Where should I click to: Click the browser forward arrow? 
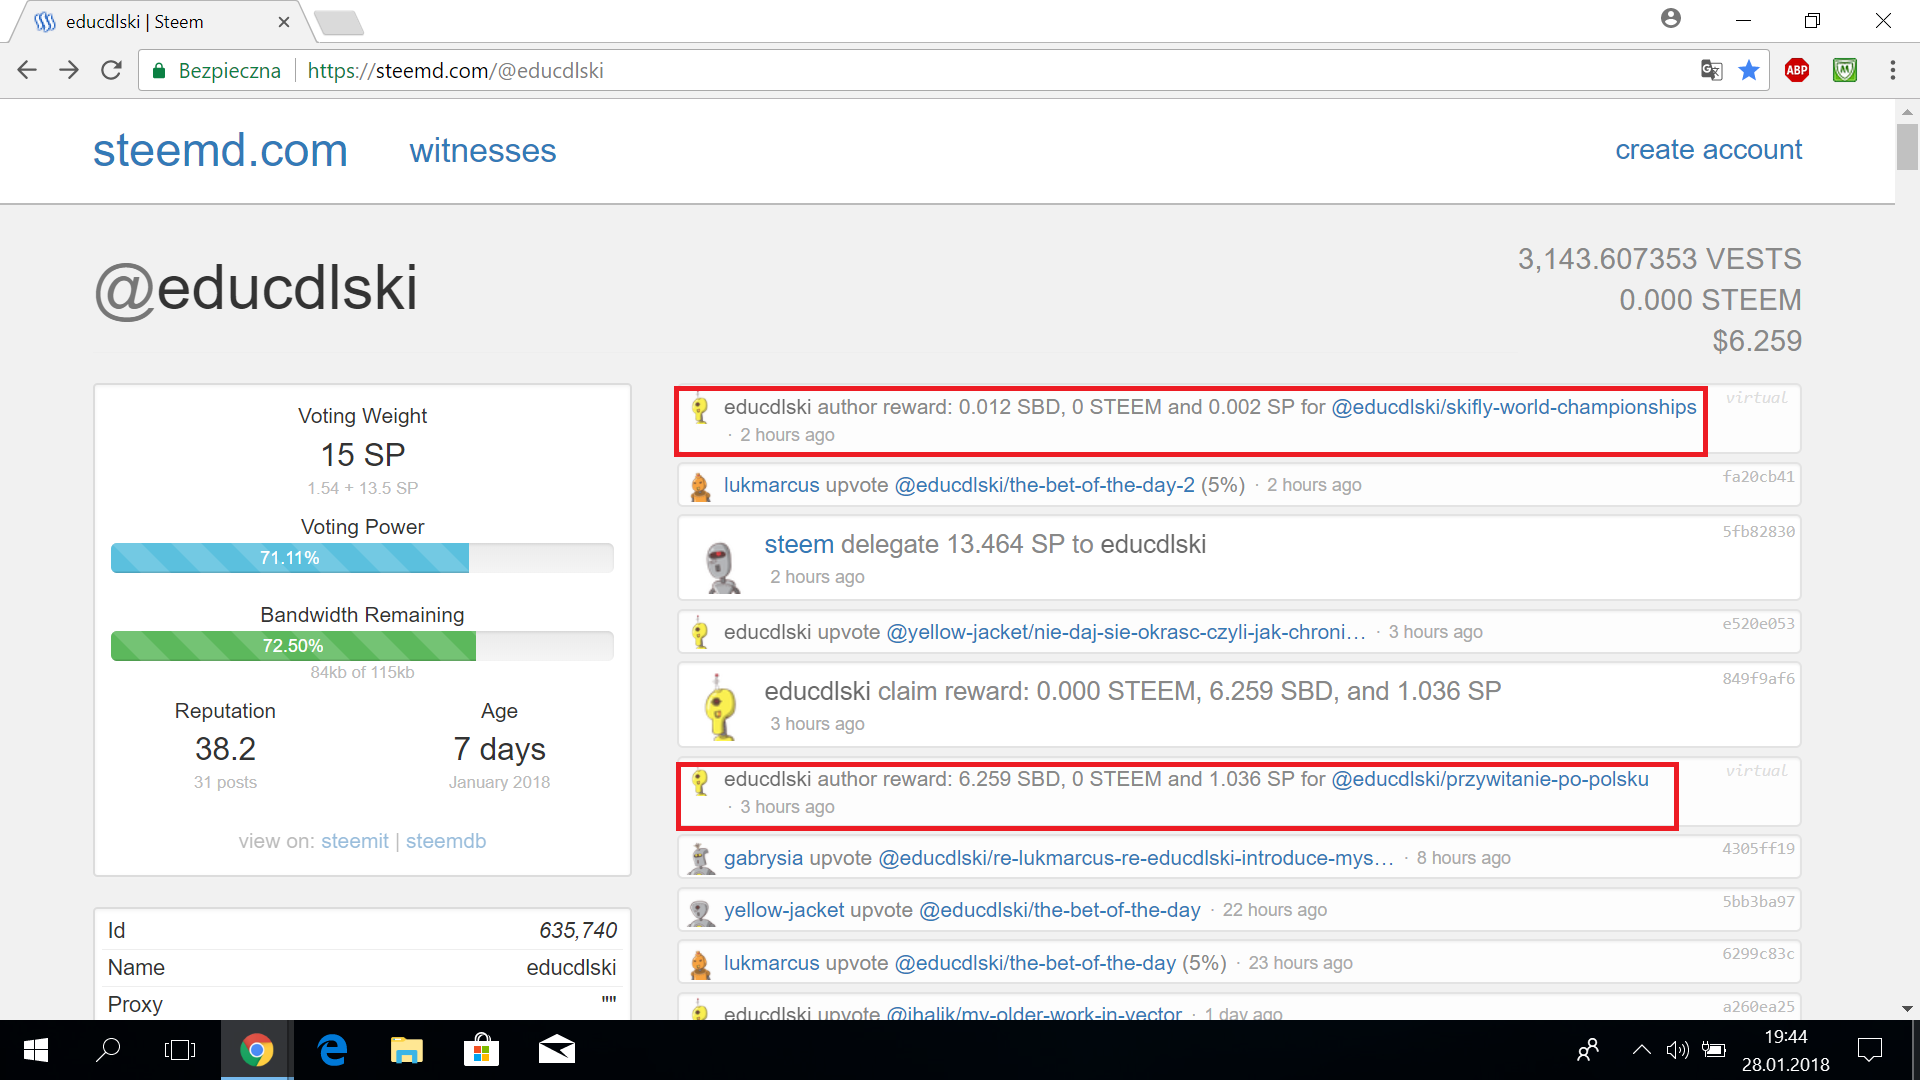coord(69,70)
